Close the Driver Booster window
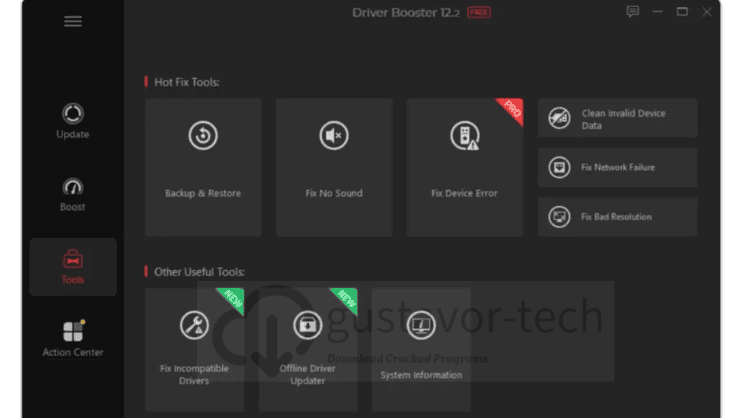743x418 pixels. point(707,12)
